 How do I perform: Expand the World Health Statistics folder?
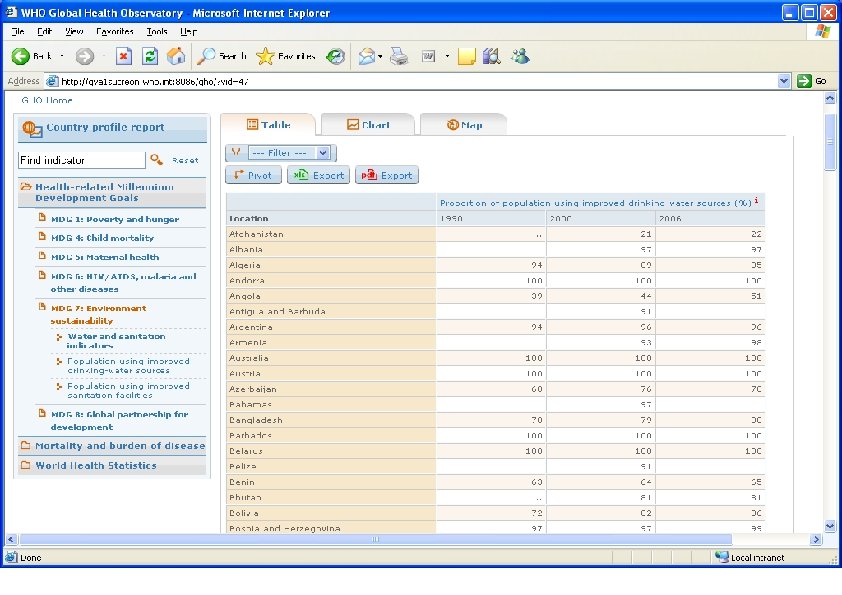coord(25,465)
